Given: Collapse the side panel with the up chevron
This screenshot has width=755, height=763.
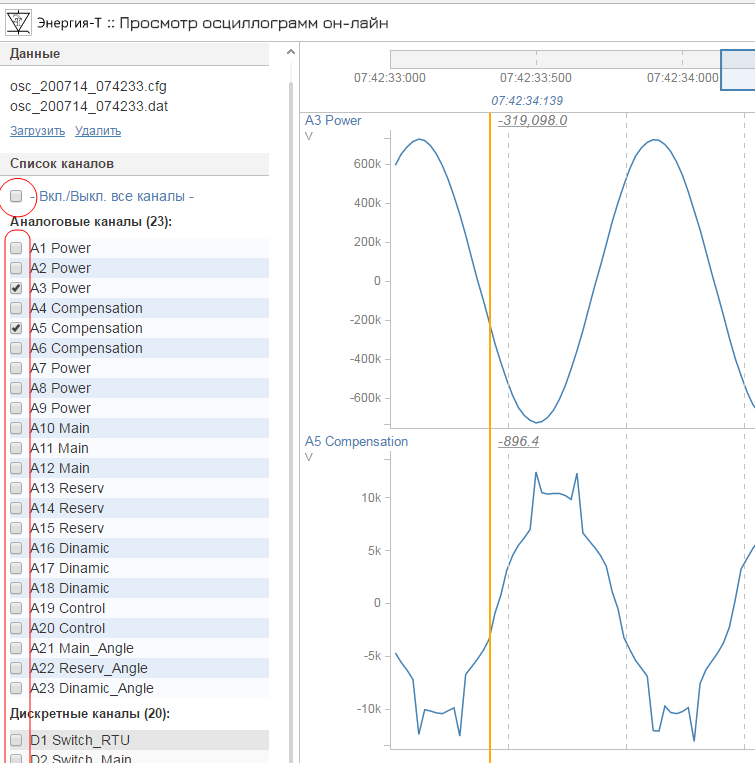Looking at the screenshot, I should click(291, 52).
